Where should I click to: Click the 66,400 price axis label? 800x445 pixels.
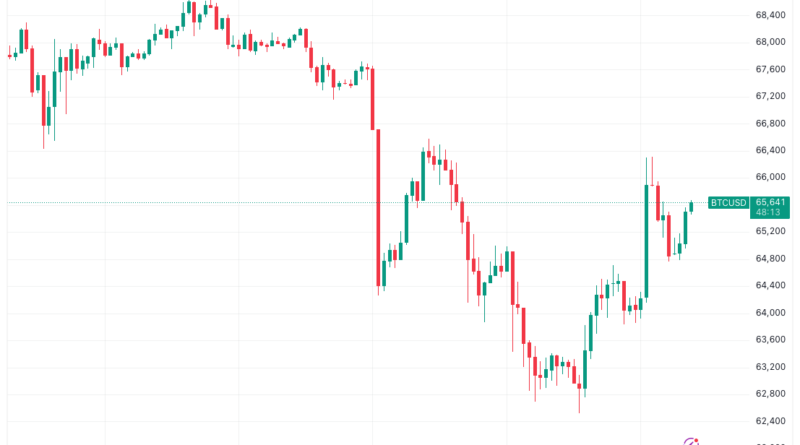point(768,150)
